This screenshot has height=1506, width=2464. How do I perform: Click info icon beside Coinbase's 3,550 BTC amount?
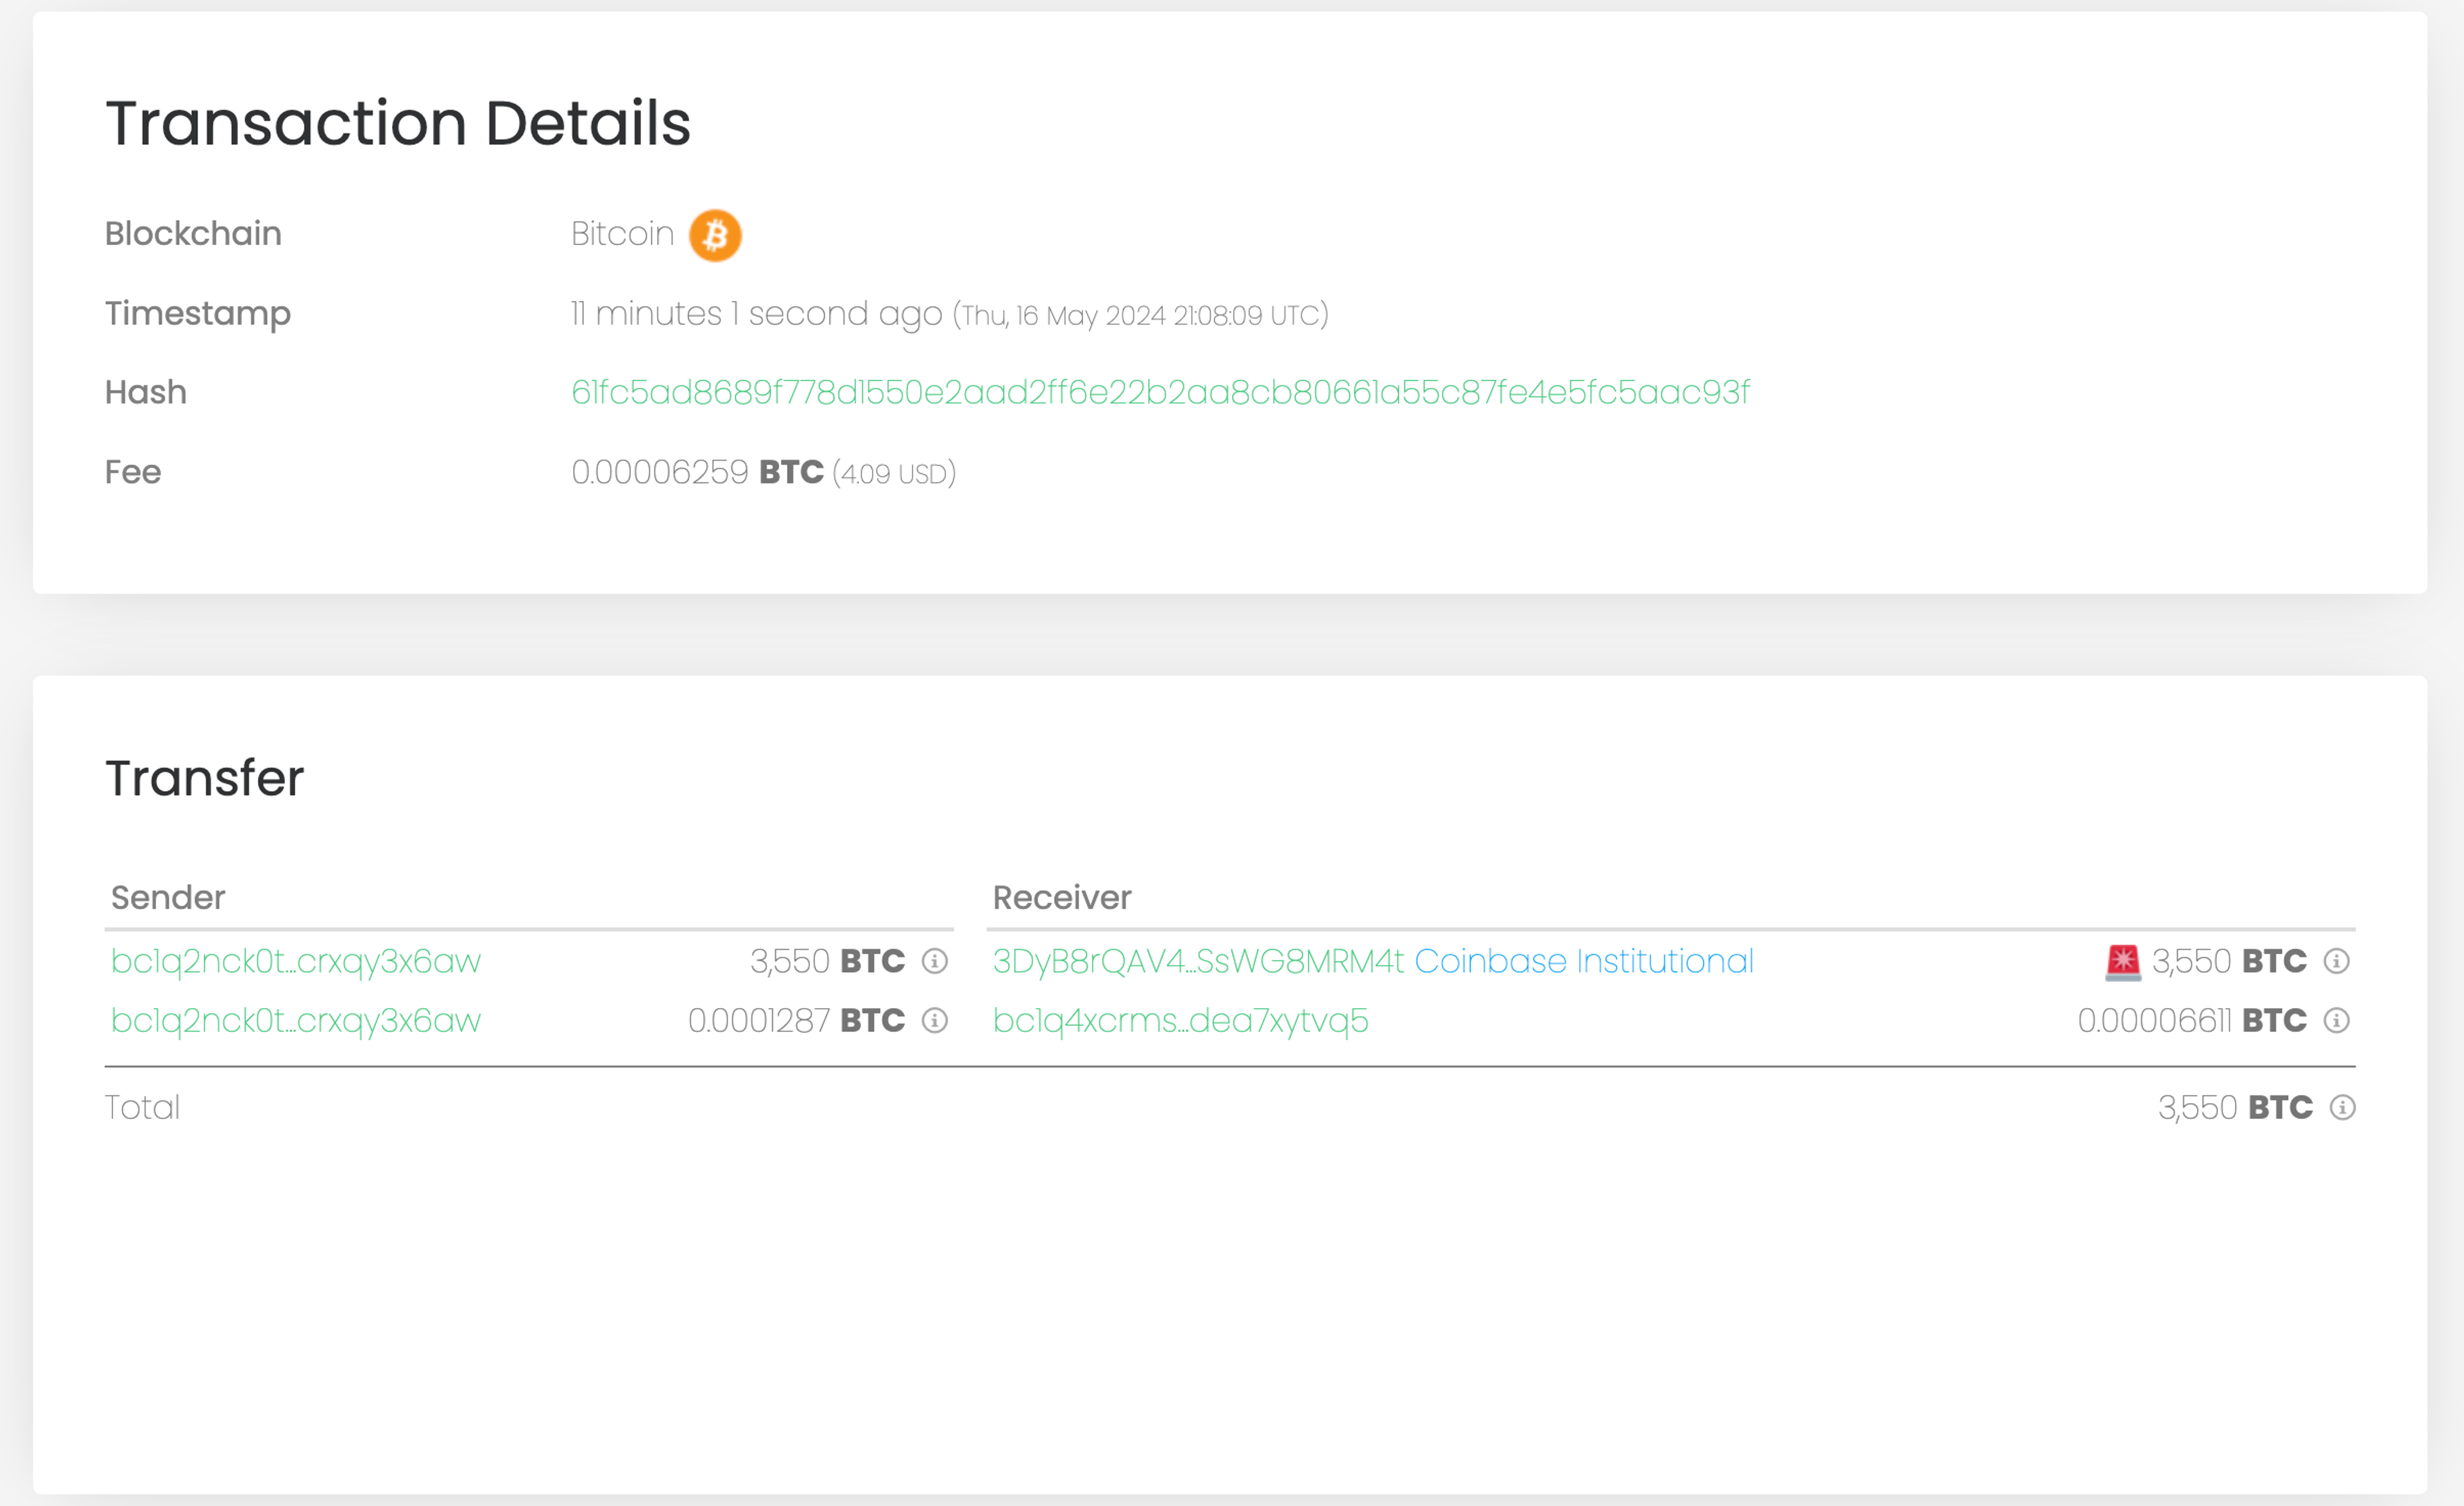point(2336,961)
